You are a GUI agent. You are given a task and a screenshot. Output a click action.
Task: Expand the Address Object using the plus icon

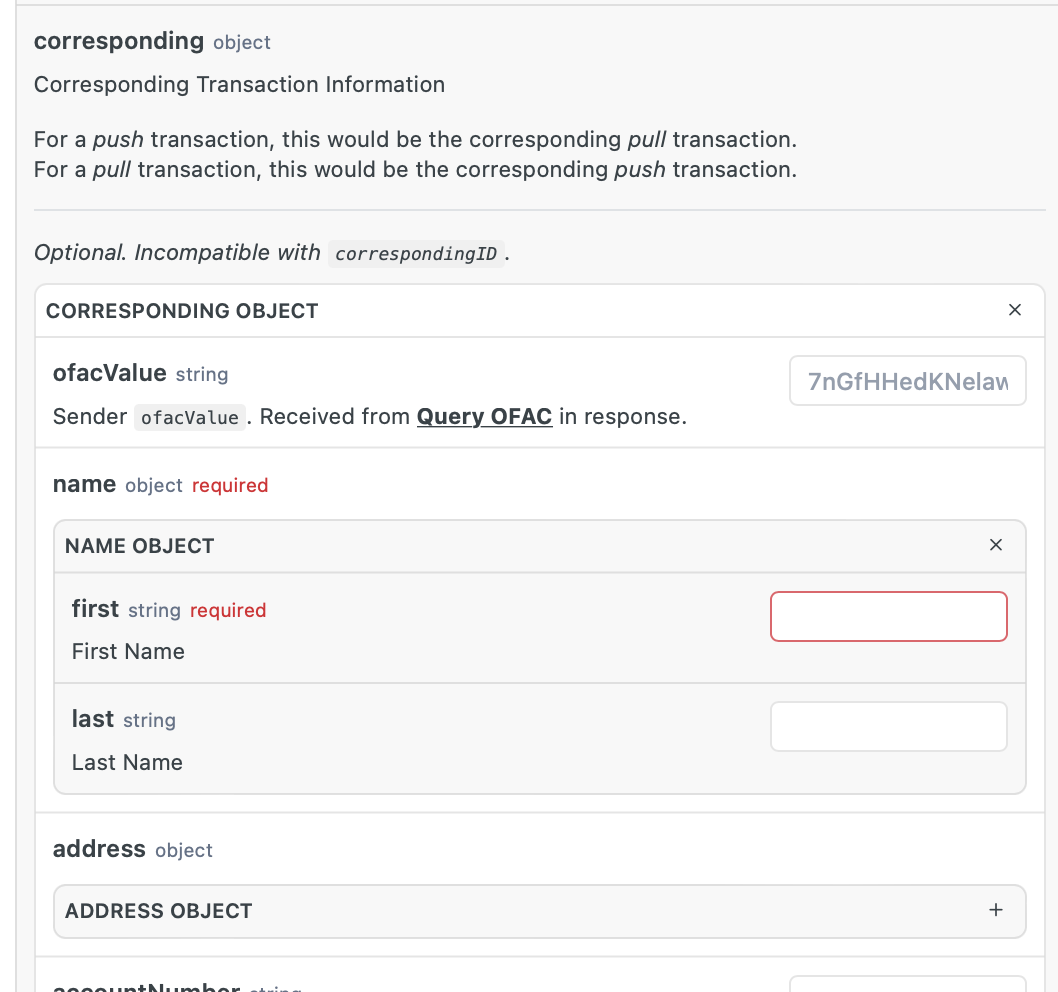click(x=995, y=910)
